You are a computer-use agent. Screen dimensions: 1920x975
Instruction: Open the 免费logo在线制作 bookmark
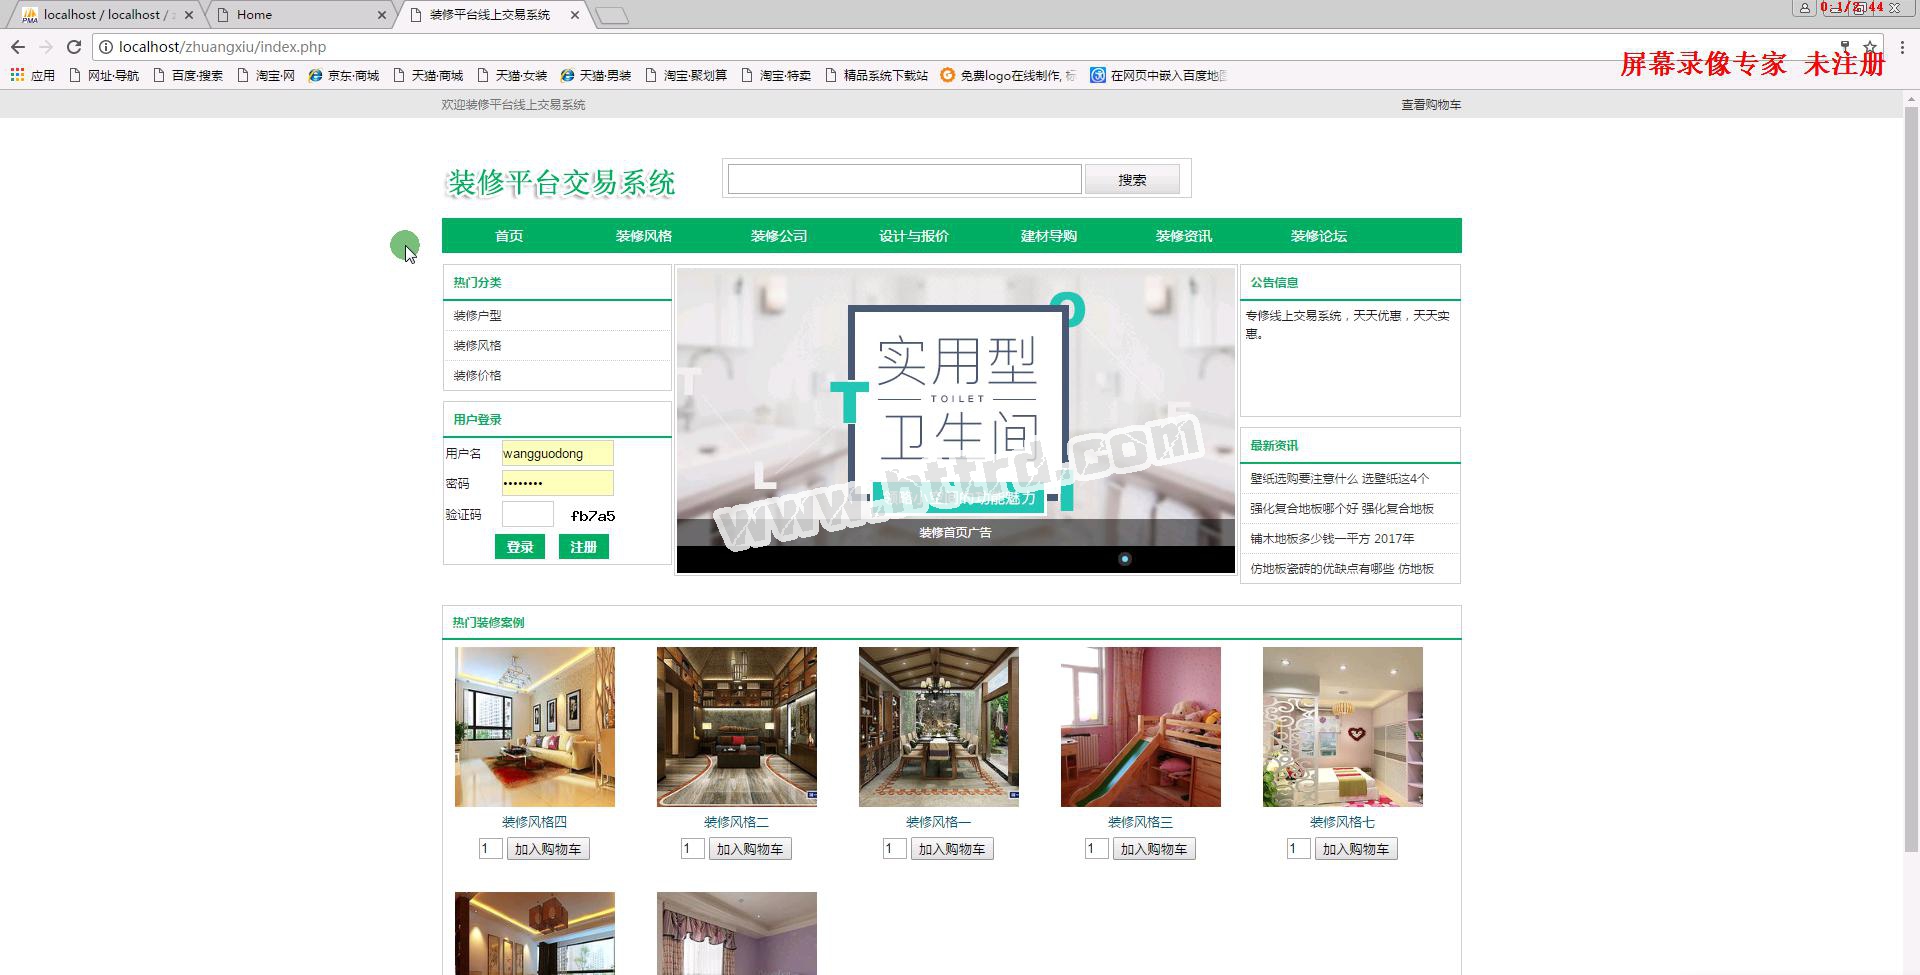tap(1008, 75)
